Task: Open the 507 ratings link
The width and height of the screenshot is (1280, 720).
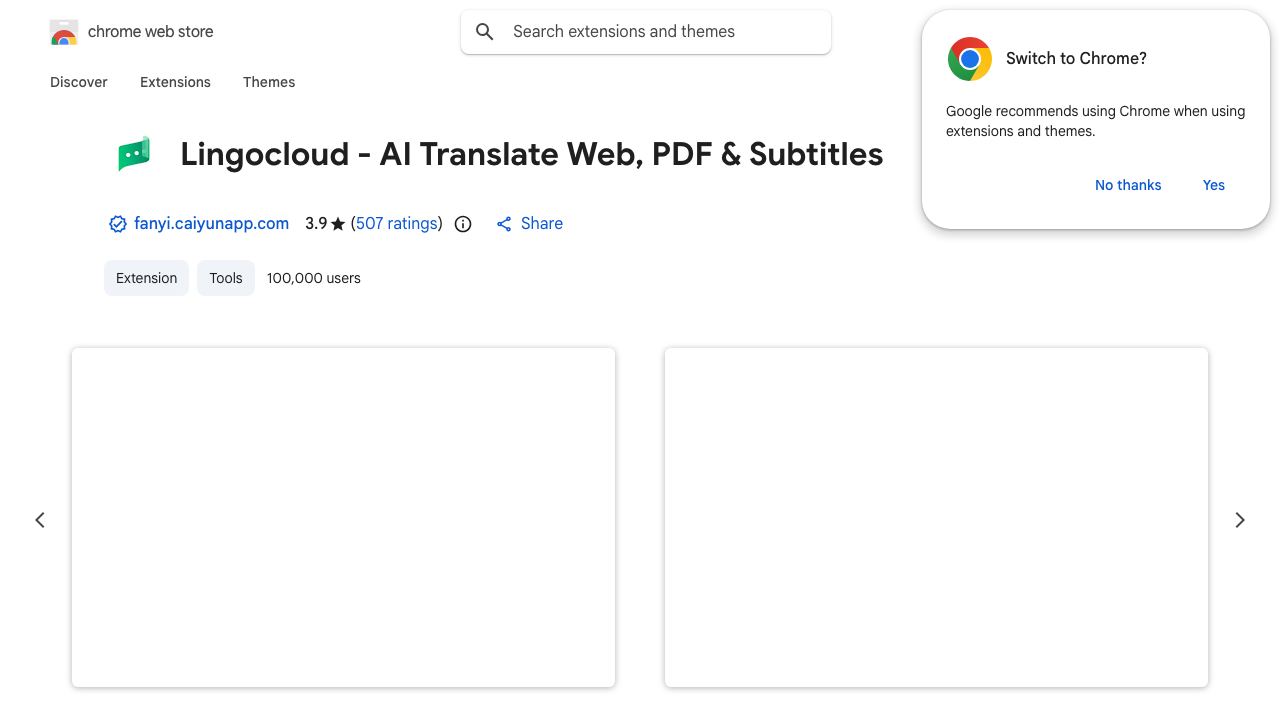Action: [397, 224]
